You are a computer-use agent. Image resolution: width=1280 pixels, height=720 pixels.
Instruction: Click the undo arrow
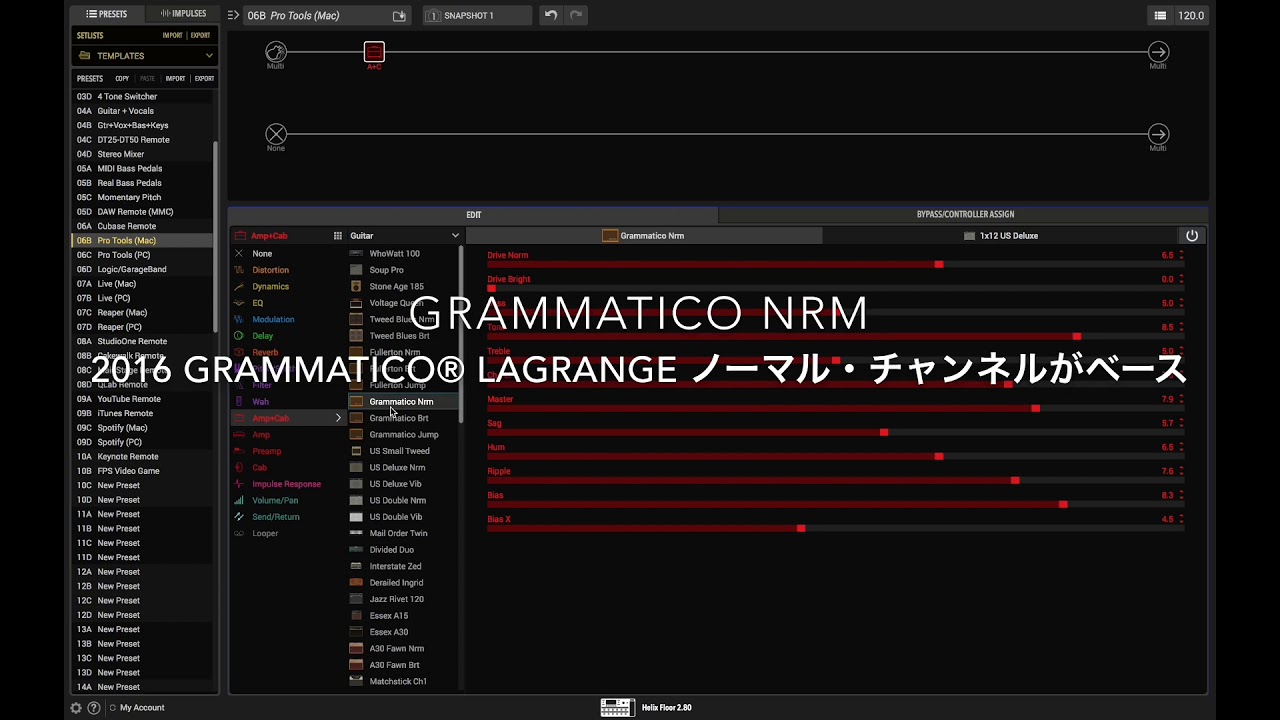[551, 15]
